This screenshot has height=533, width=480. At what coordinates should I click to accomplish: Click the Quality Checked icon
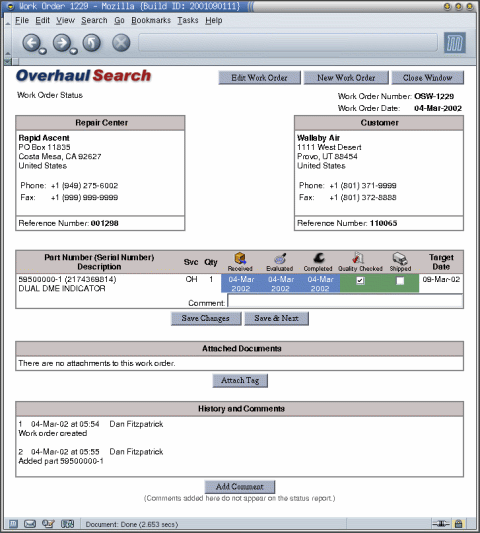coord(358,258)
